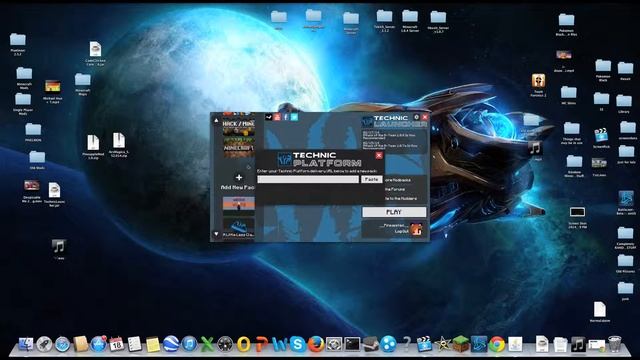Open Skype from the dock
Image resolution: width=640 pixels, height=360 pixels.
pos(298,344)
